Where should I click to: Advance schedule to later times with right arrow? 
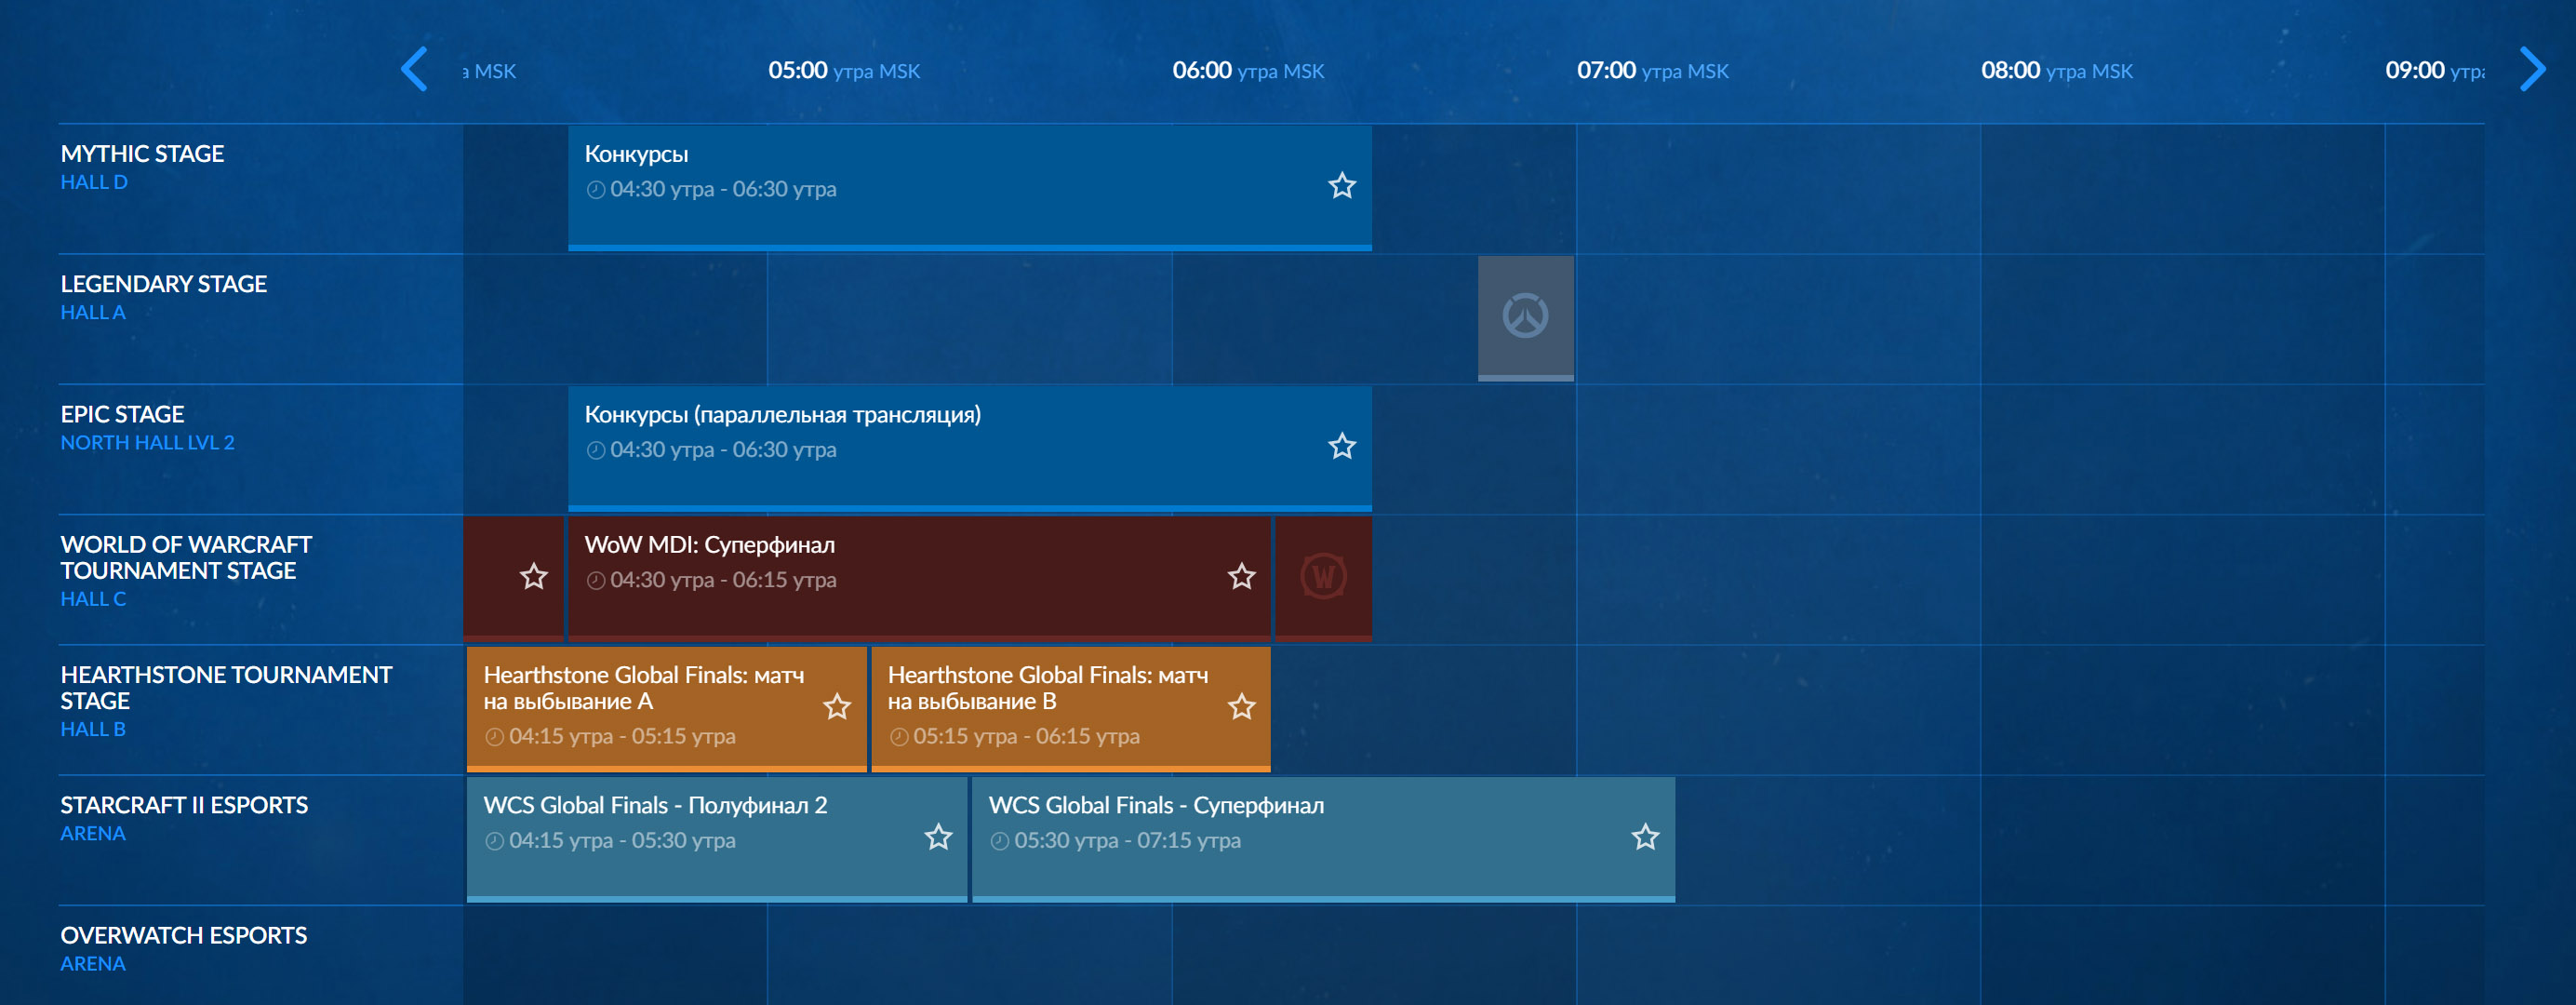(2532, 70)
